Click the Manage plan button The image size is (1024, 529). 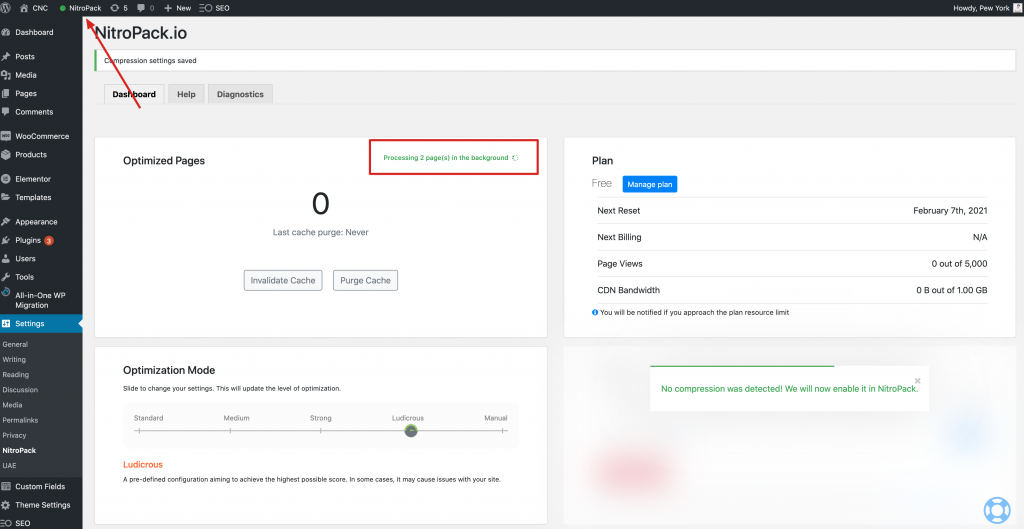[x=649, y=184]
